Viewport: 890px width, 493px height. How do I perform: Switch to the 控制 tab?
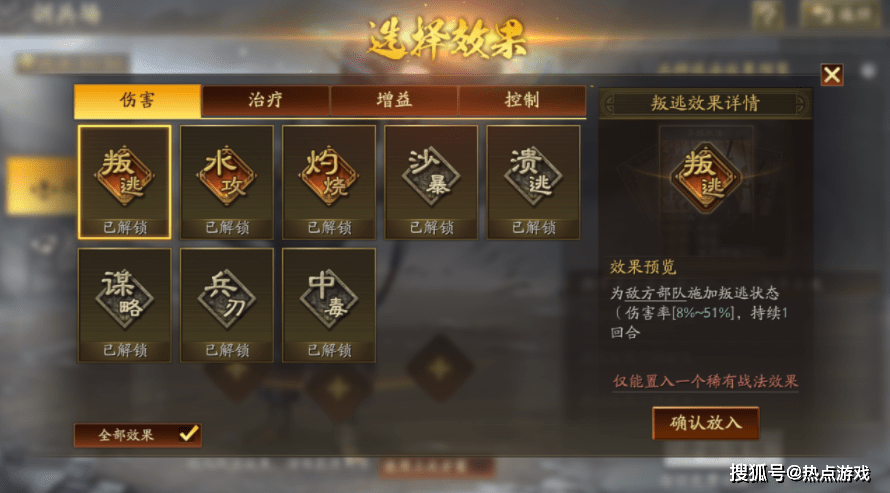tap(522, 100)
